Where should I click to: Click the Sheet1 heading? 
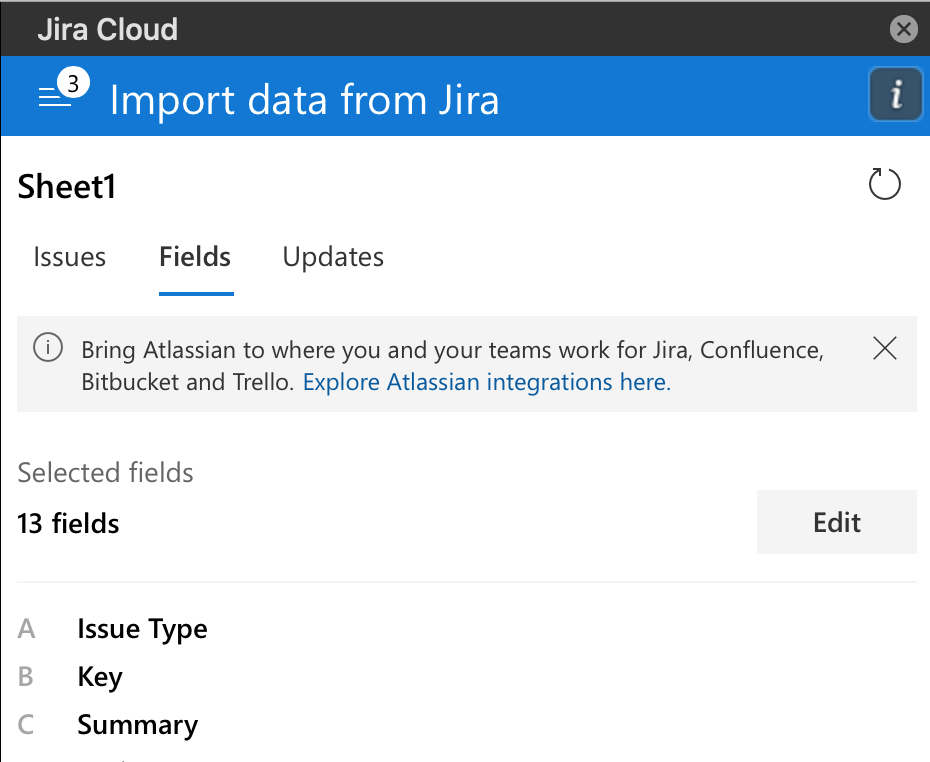pos(67,187)
